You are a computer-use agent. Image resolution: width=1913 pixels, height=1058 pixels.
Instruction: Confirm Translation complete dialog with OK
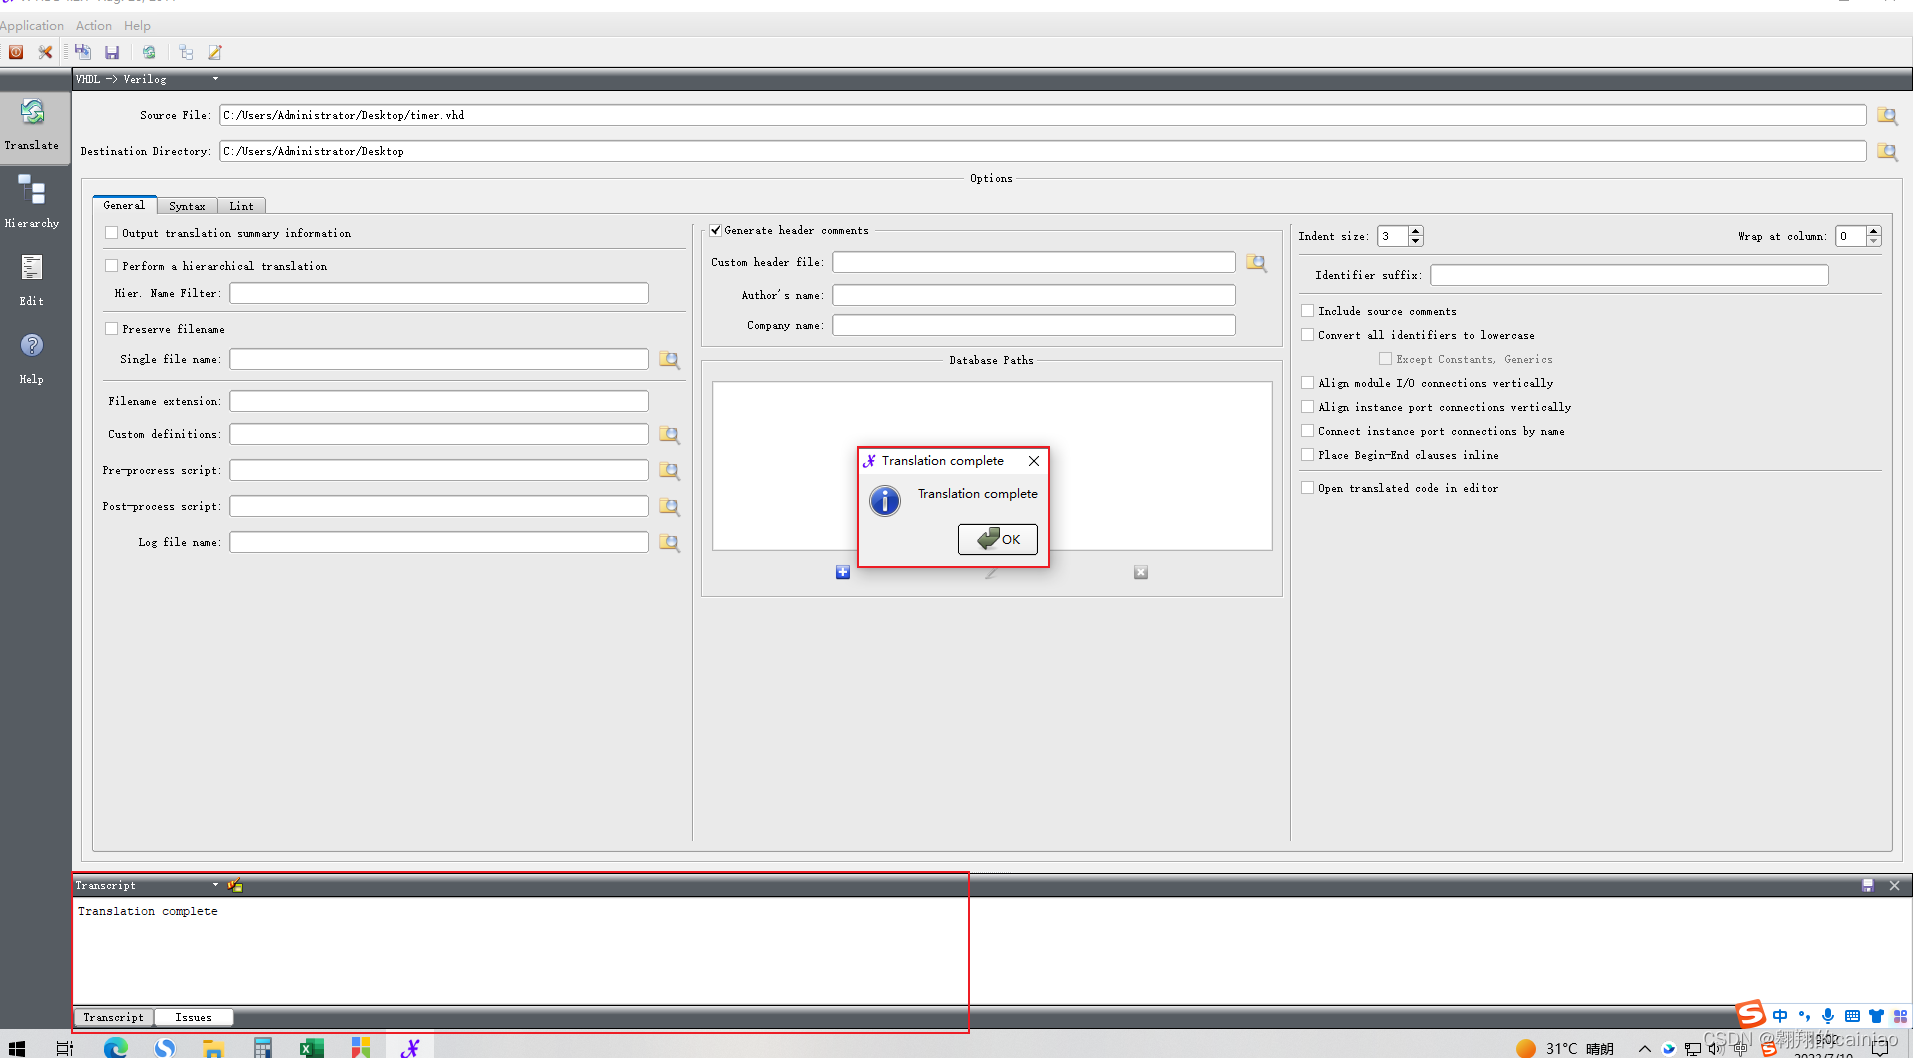(997, 539)
